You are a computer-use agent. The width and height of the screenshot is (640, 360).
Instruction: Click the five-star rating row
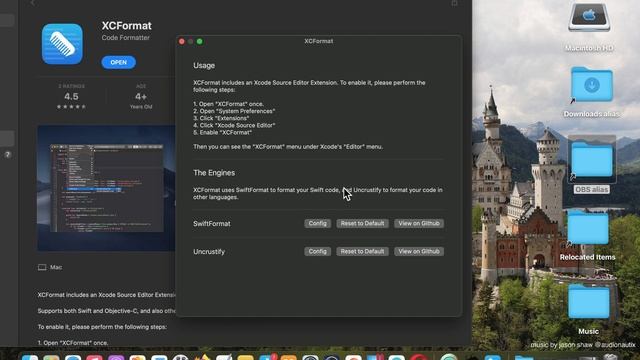tap(71, 107)
